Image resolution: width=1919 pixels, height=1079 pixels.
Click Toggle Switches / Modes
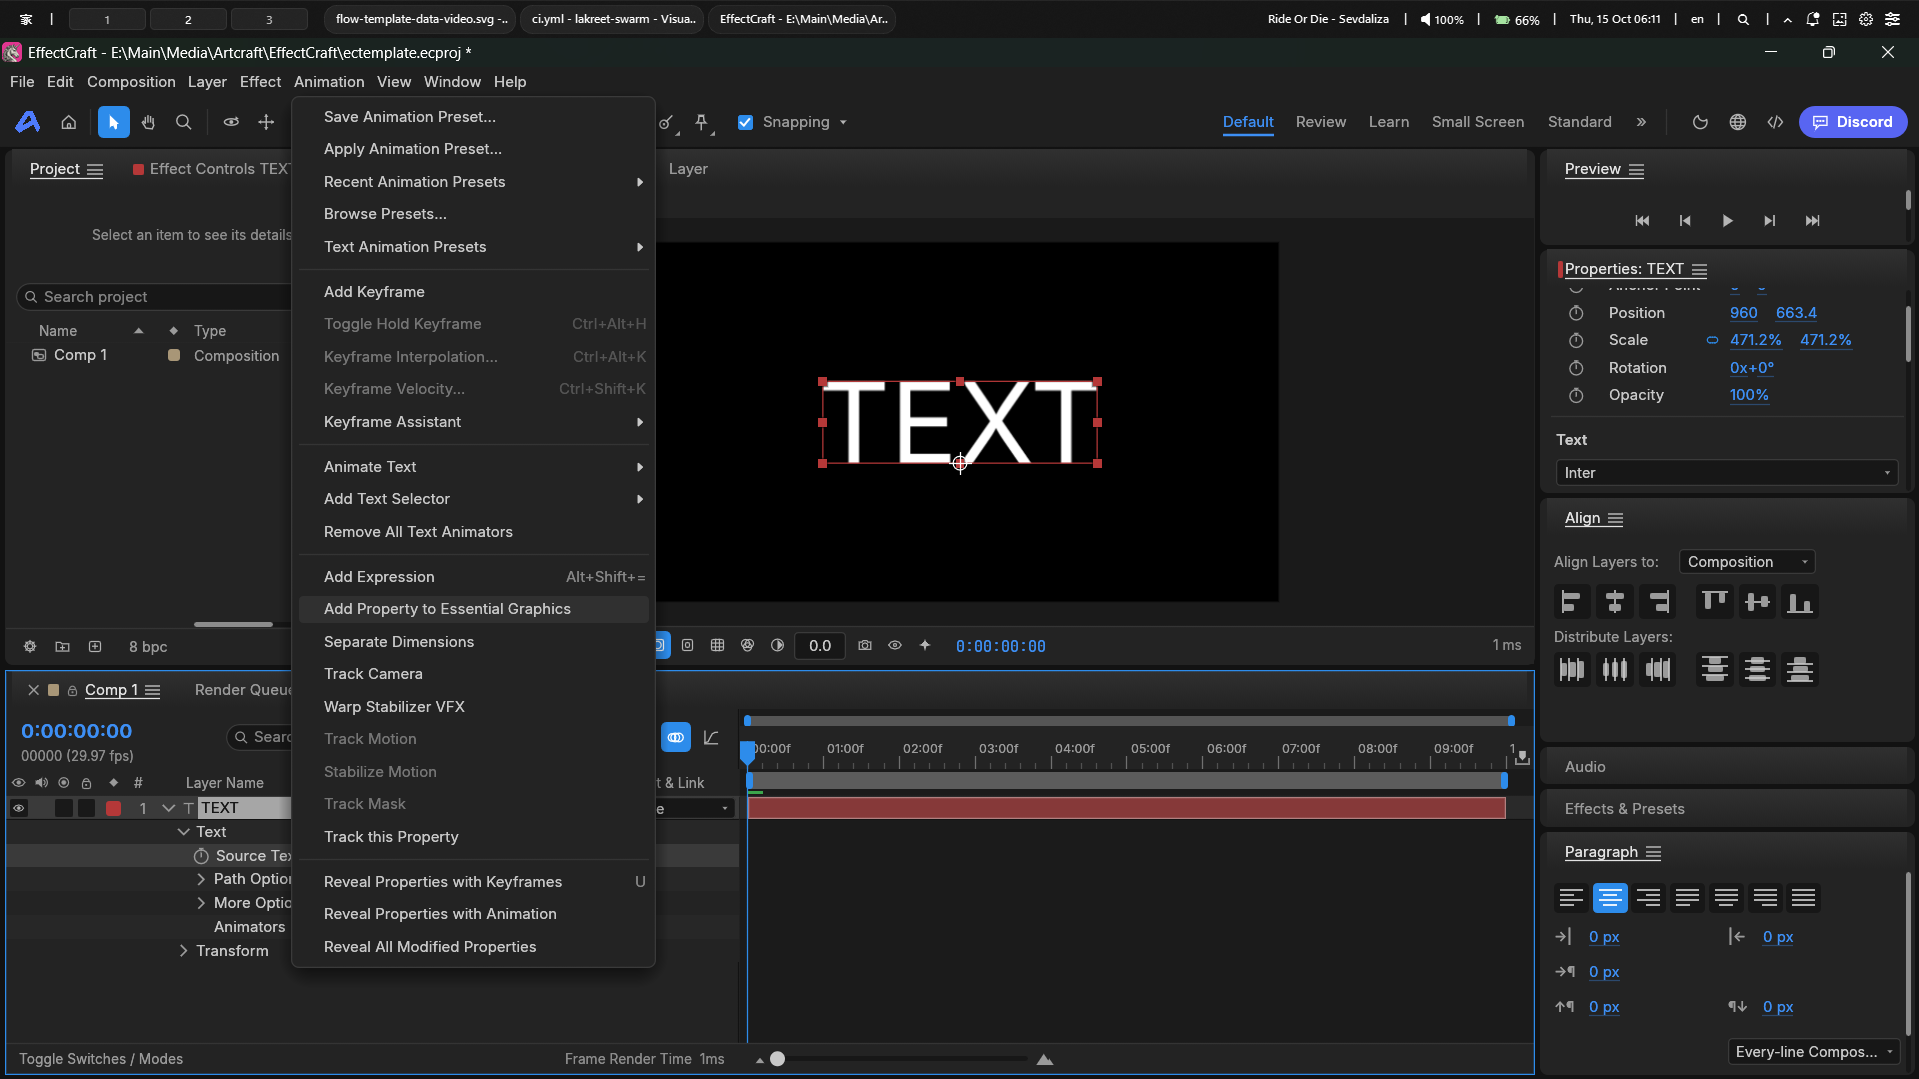pos(101,1059)
